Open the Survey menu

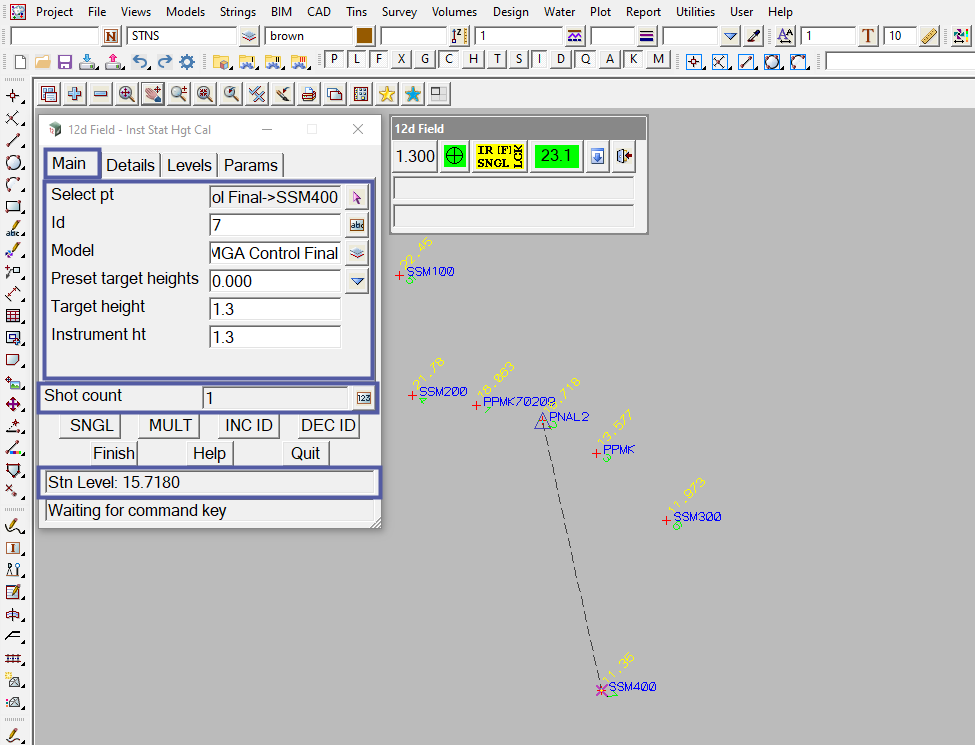399,12
